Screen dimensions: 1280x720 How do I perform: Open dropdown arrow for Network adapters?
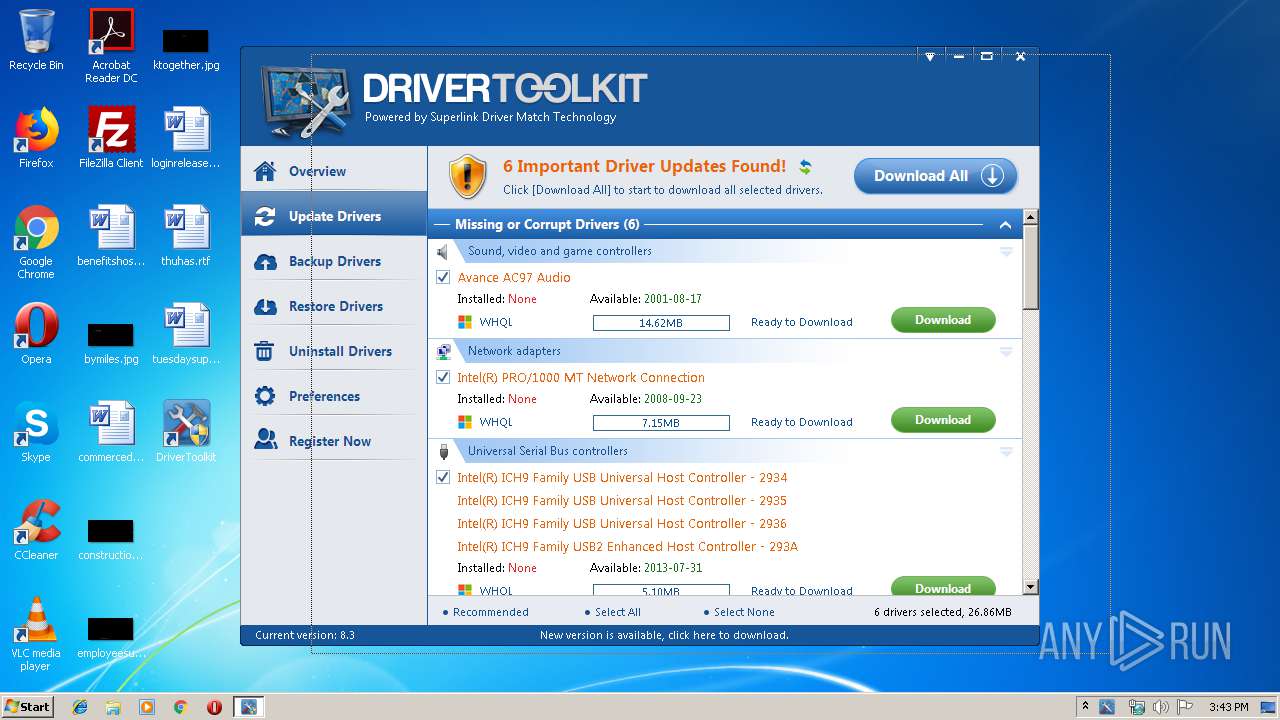point(1006,351)
